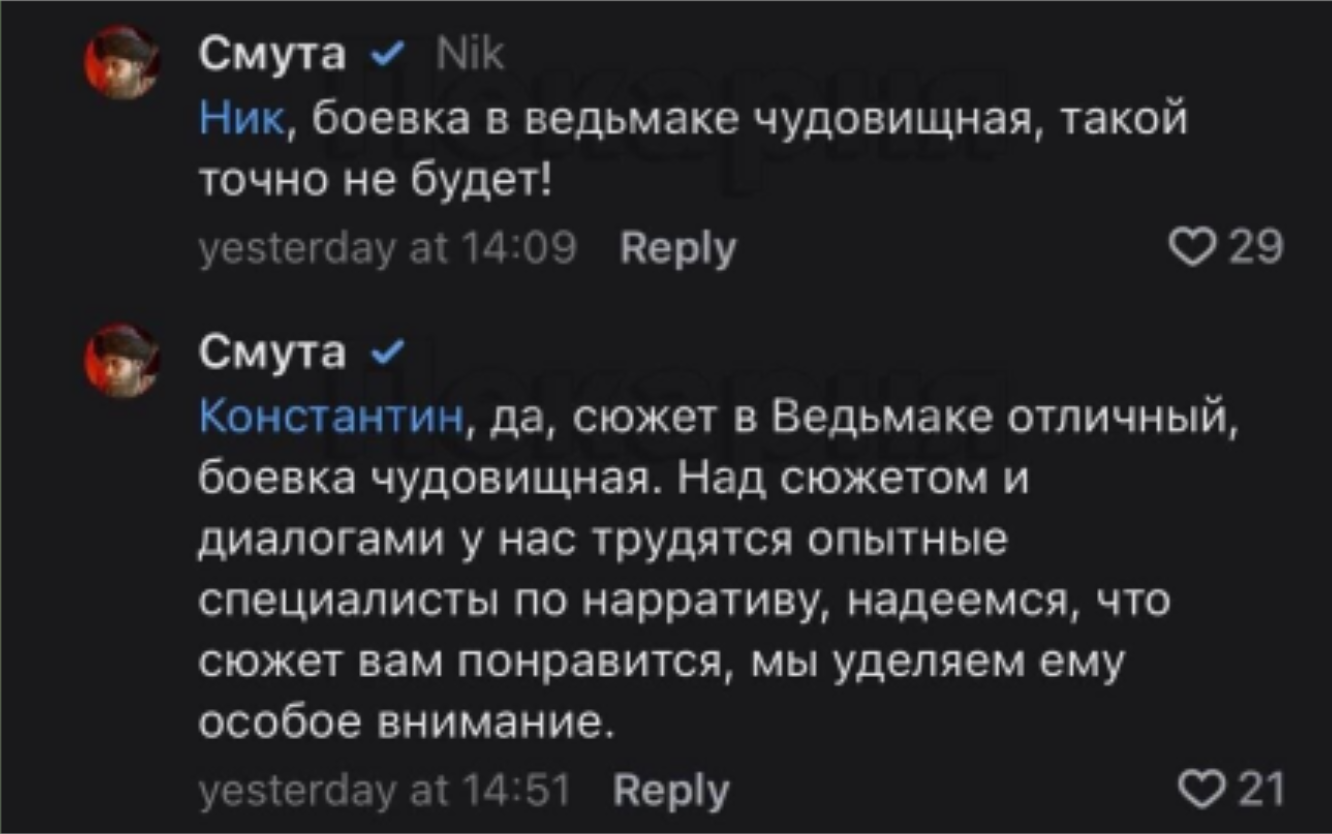Click the like count 21

1259,789
